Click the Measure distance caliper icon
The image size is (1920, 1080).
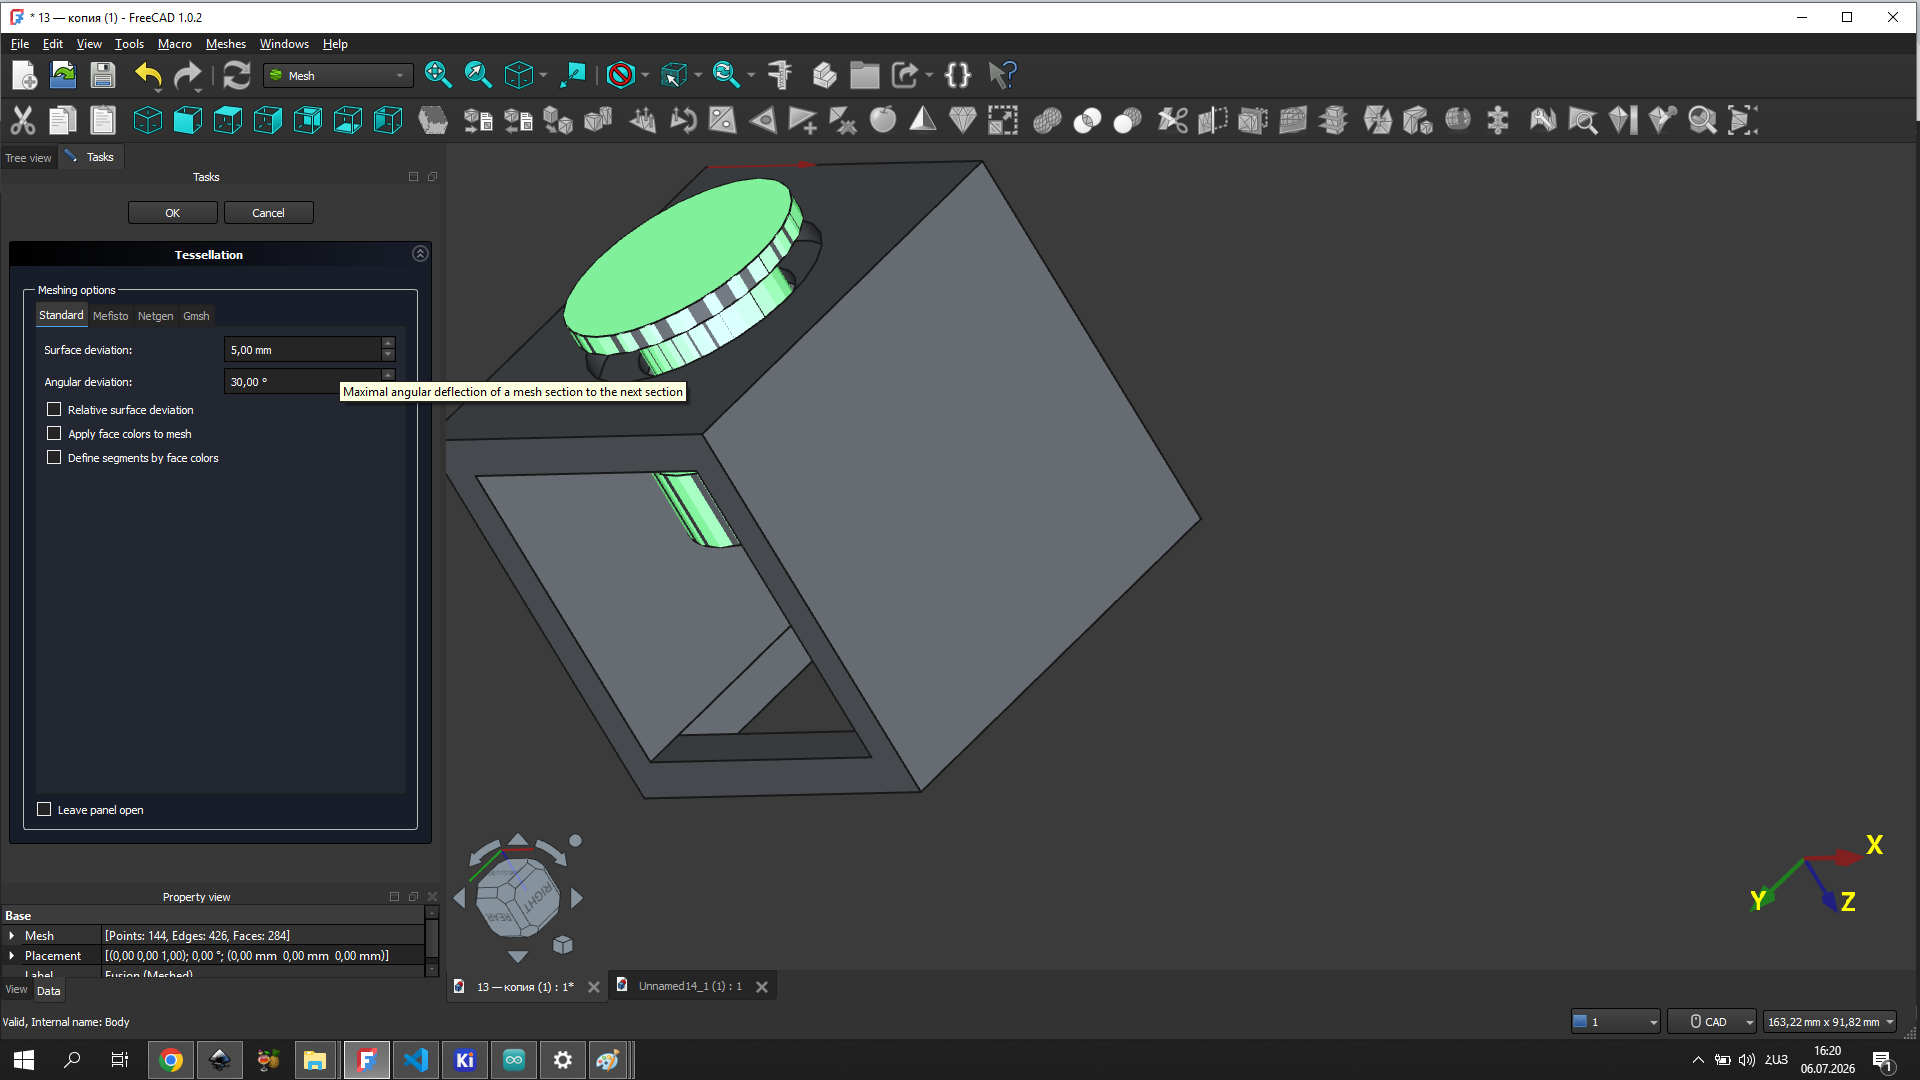(x=780, y=75)
